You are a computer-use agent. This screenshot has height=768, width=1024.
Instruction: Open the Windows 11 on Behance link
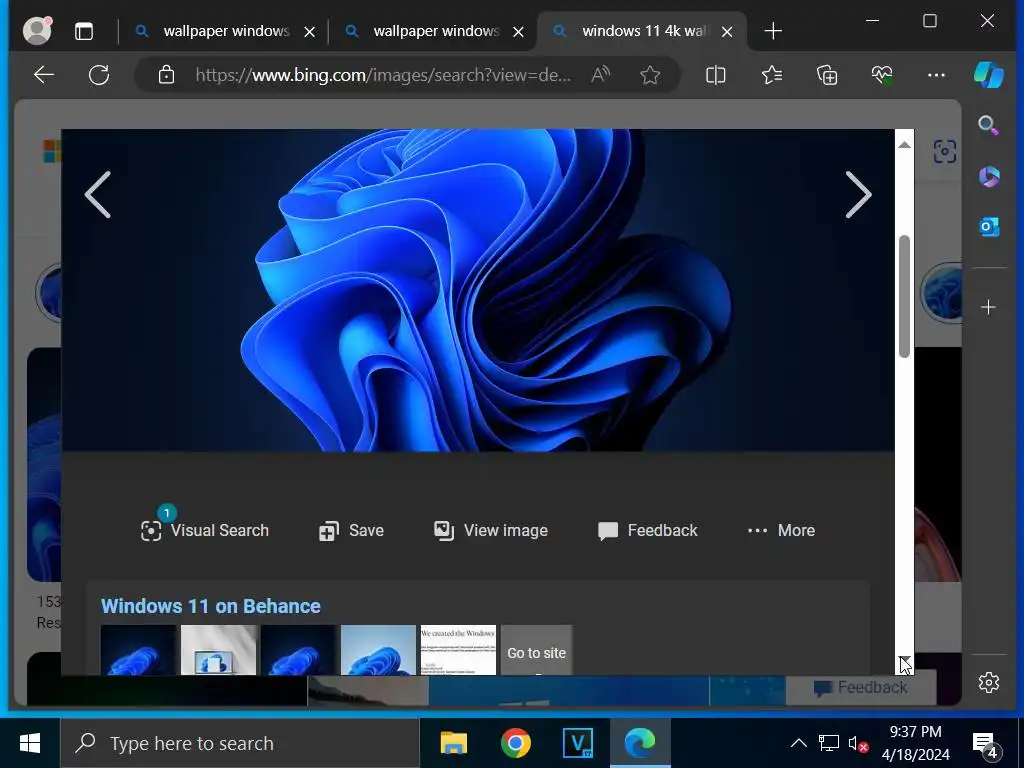(211, 606)
